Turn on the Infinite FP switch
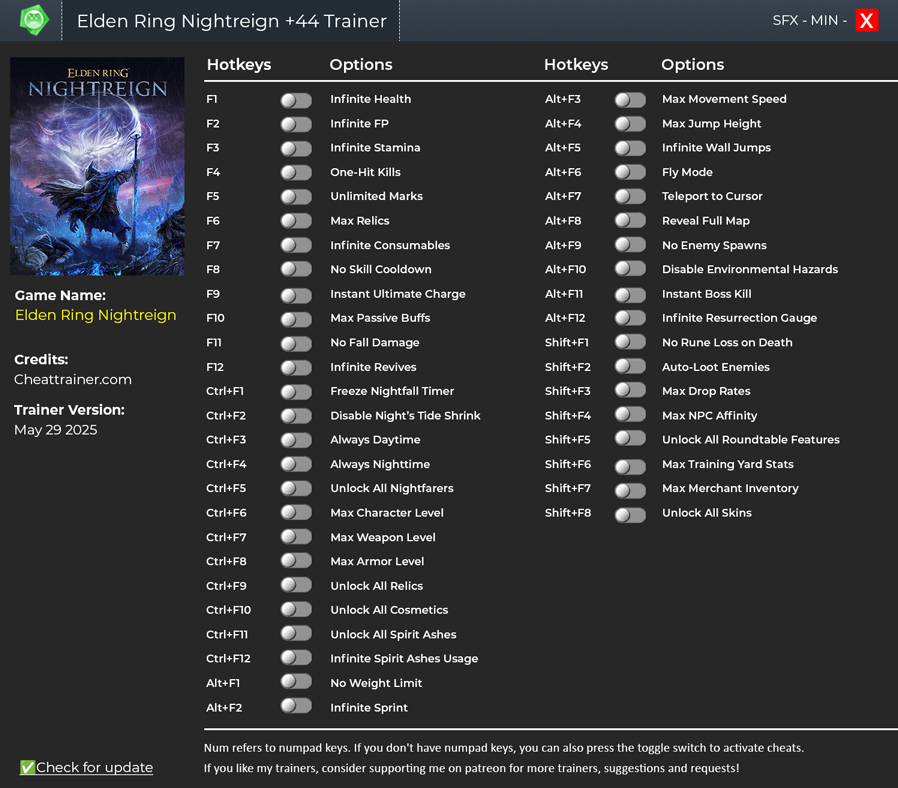Screen dimensions: 898x788 click(296, 124)
